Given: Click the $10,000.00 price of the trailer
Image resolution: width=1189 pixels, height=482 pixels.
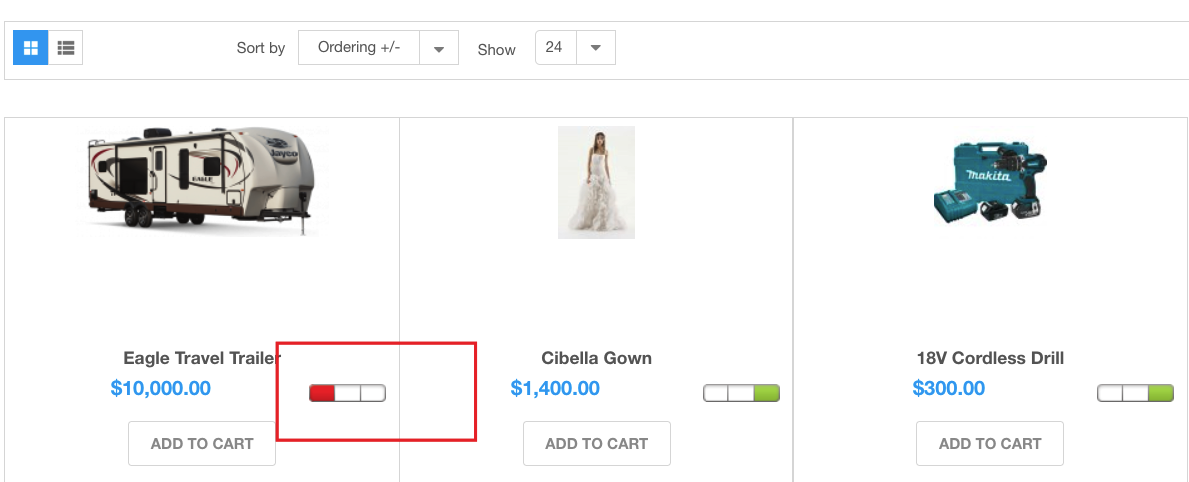Looking at the screenshot, I should pos(161,388).
